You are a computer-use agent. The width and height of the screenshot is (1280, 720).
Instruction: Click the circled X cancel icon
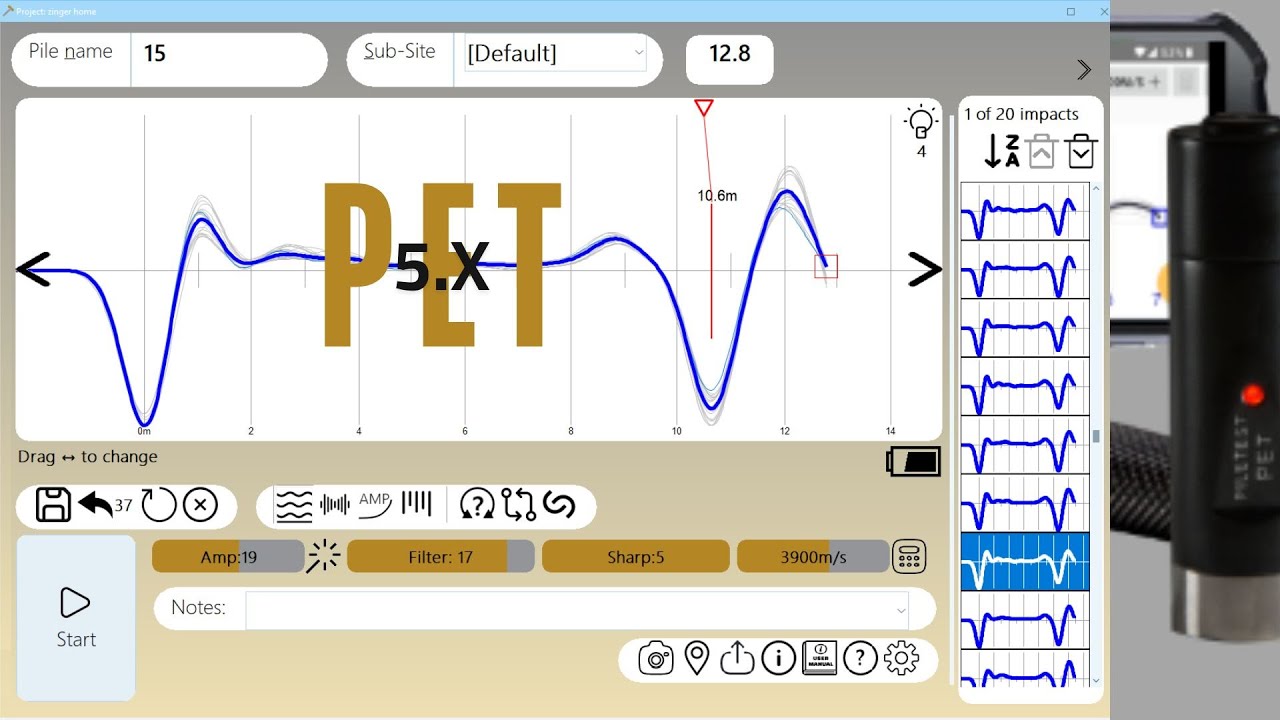coord(200,505)
